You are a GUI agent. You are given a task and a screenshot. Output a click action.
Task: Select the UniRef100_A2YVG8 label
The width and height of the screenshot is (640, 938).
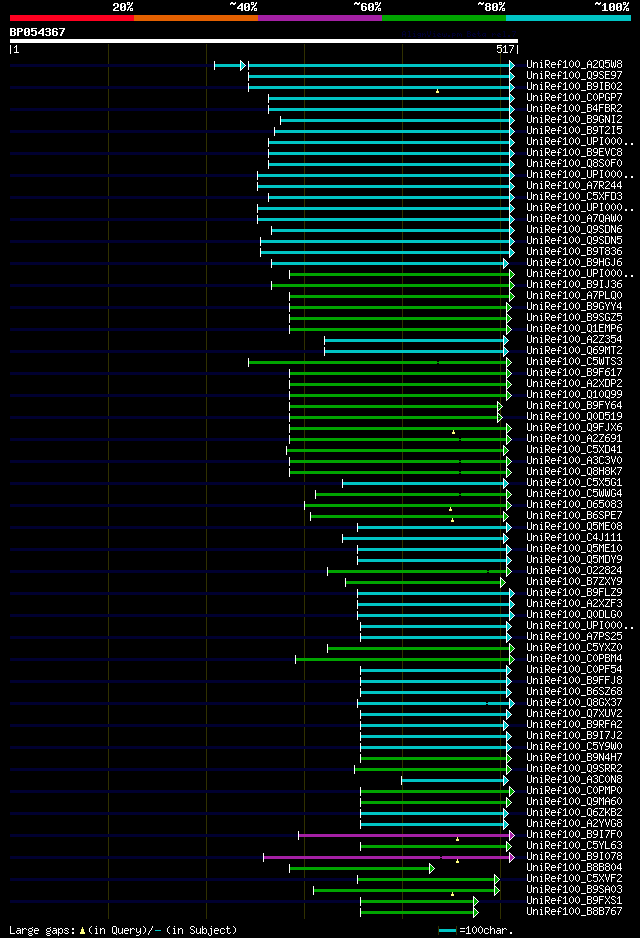(x=574, y=823)
